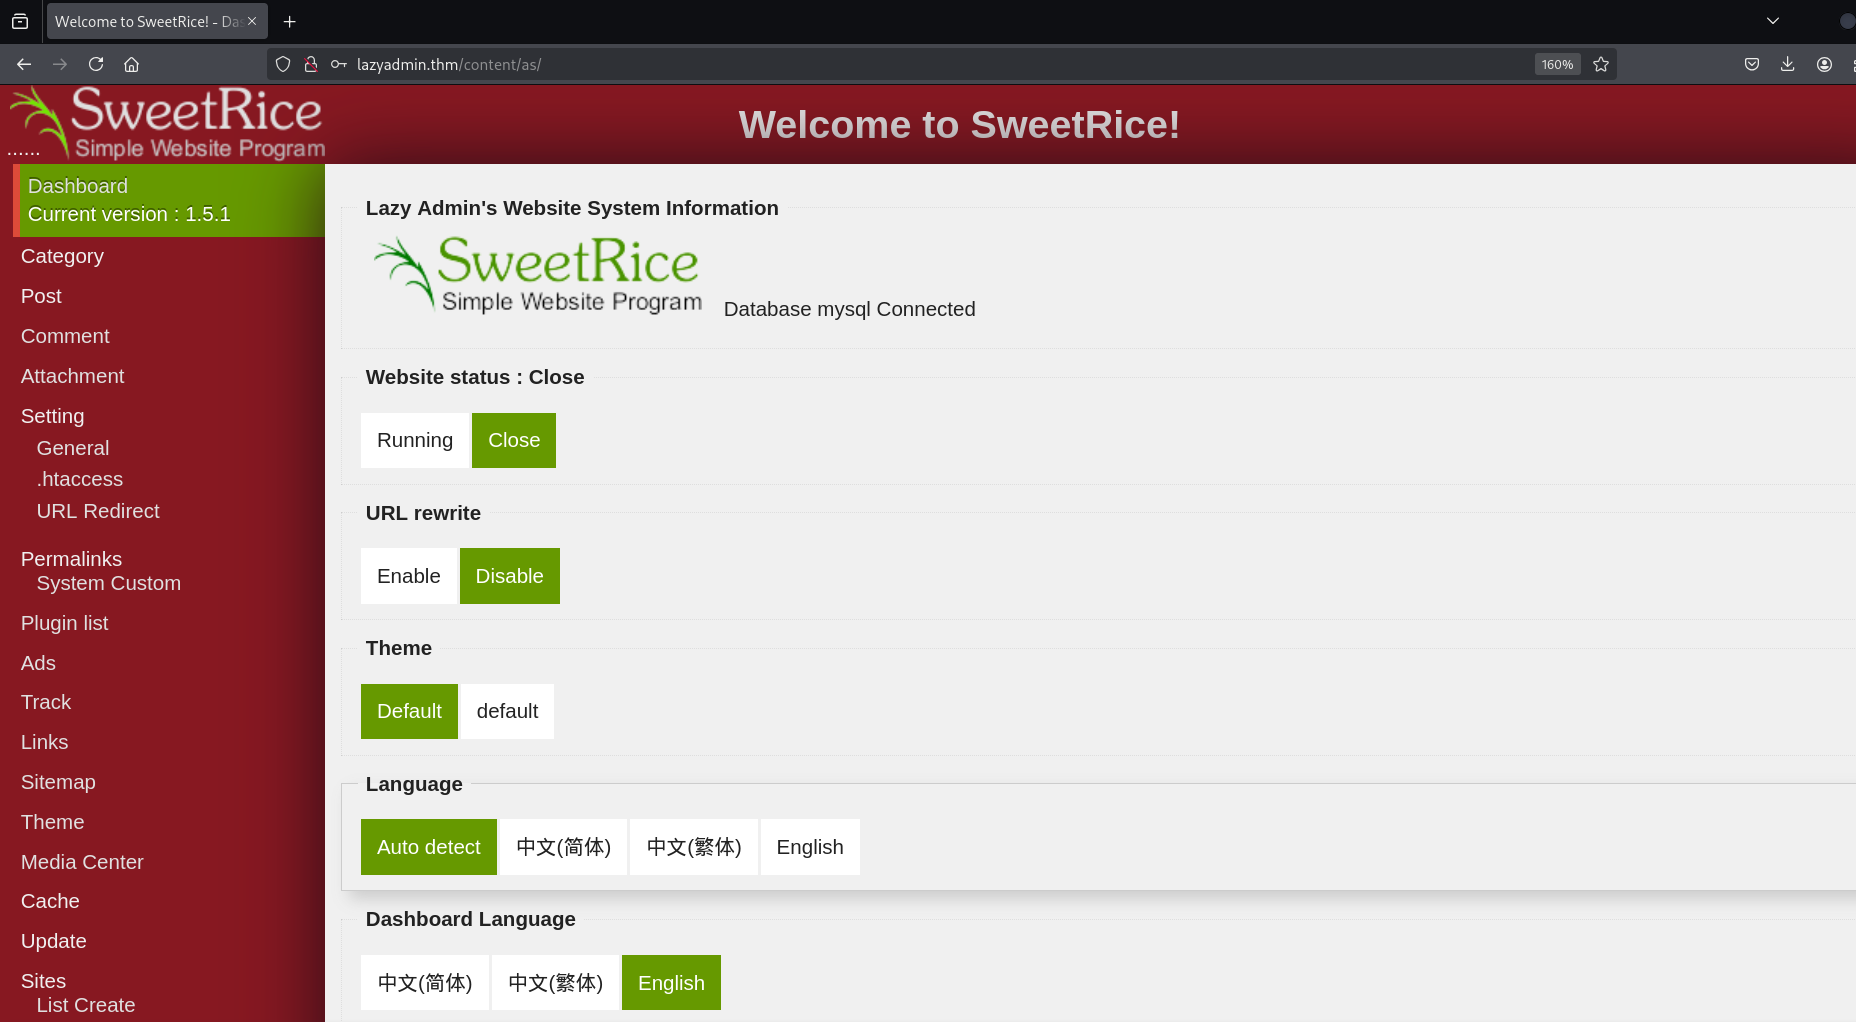This screenshot has height=1022, width=1856.
Task: Open Plugin list in sidebar
Action: [64, 623]
